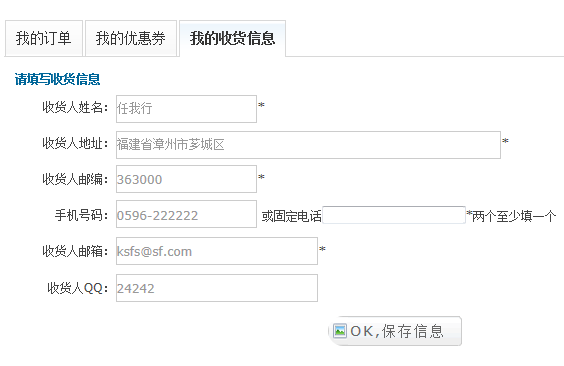Image resolution: width=564 pixels, height=366 pixels.
Task: Click the 收货人姓名 label
Action: pos(75,107)
